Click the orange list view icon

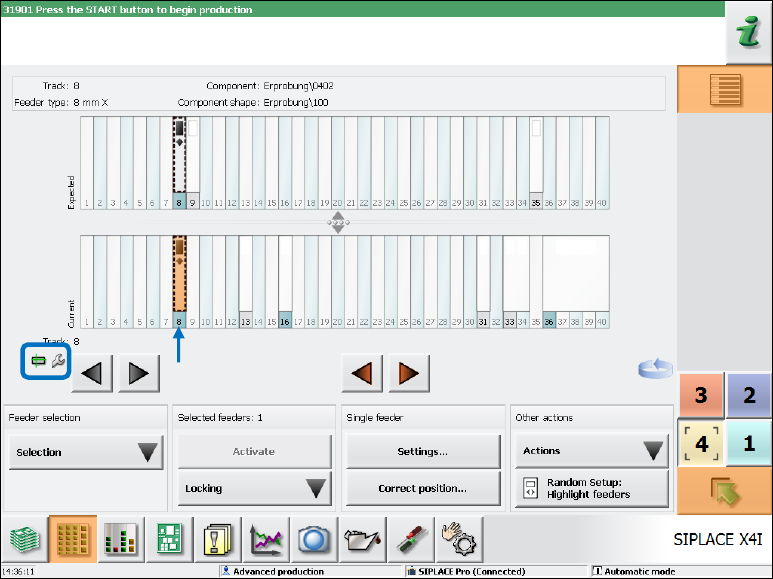(724, 90)
